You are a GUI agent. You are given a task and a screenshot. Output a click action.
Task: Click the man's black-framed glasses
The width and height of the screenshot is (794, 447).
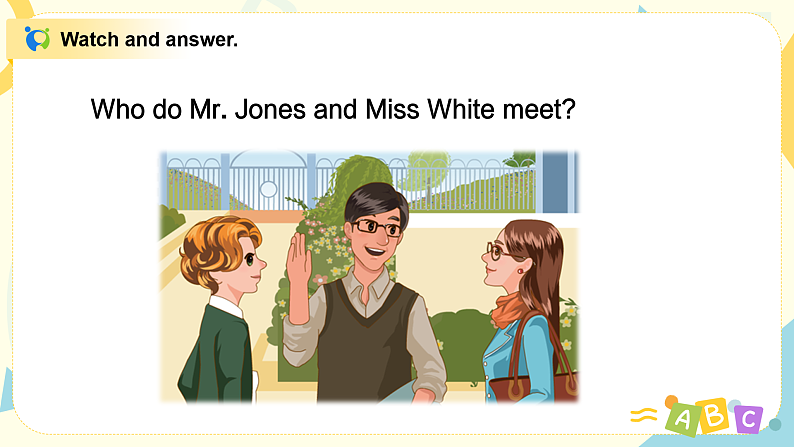point(377,228)
